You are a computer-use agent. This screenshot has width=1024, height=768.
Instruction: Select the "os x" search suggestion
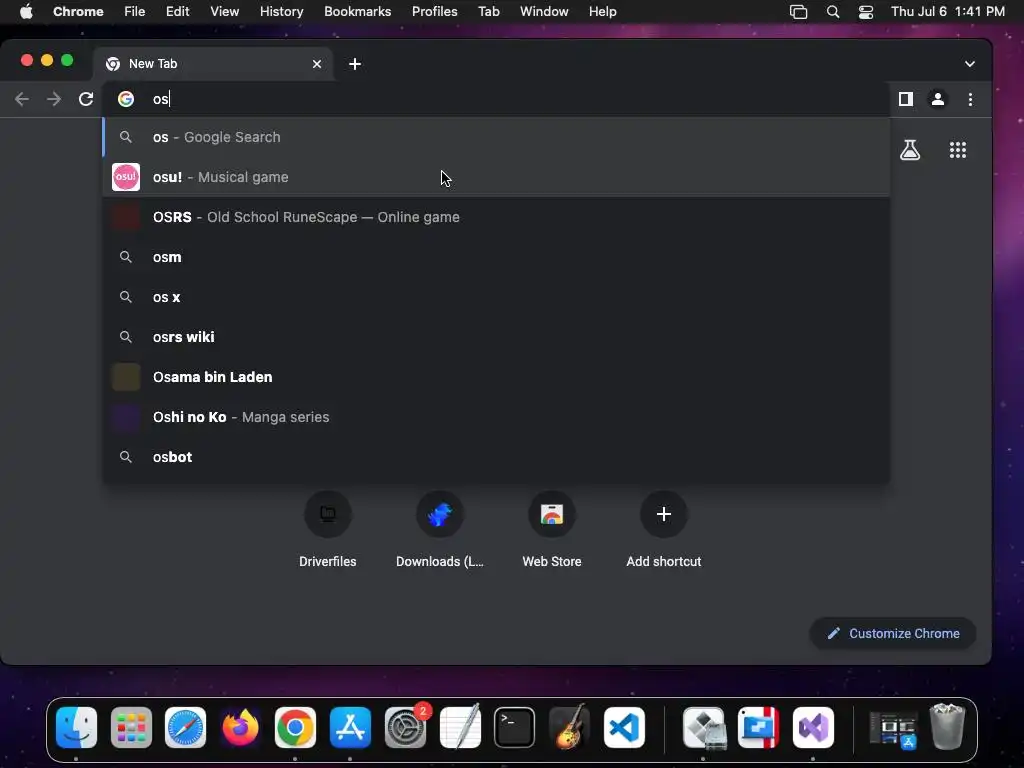[496, 297]
